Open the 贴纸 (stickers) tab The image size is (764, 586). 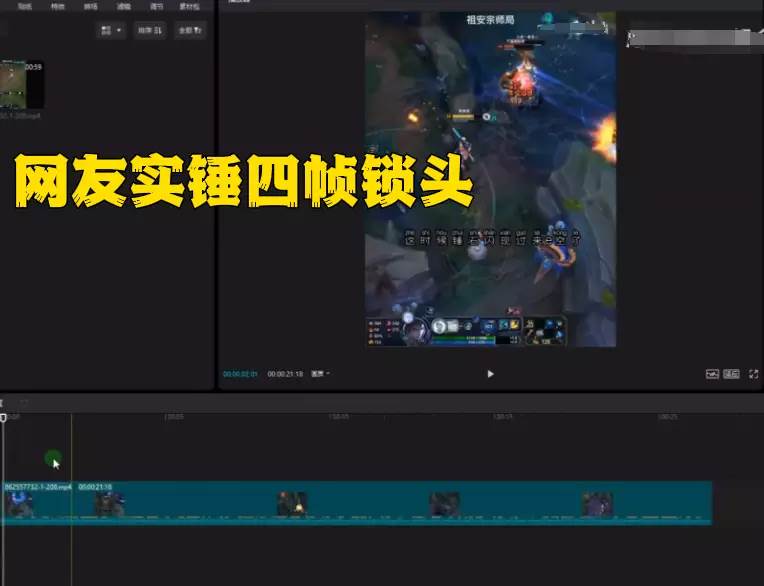point(25,6)
